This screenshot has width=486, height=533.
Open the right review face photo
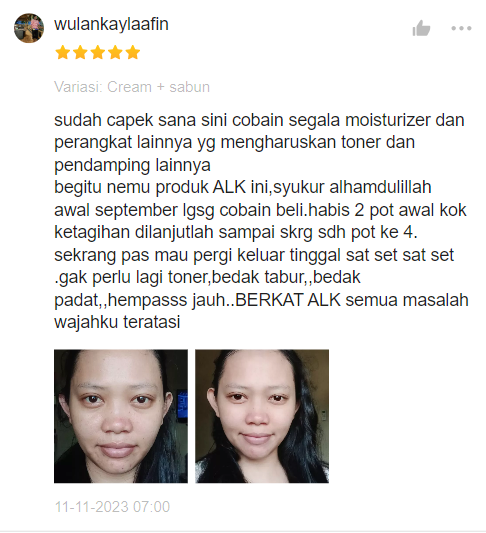(x=262, y=416)
